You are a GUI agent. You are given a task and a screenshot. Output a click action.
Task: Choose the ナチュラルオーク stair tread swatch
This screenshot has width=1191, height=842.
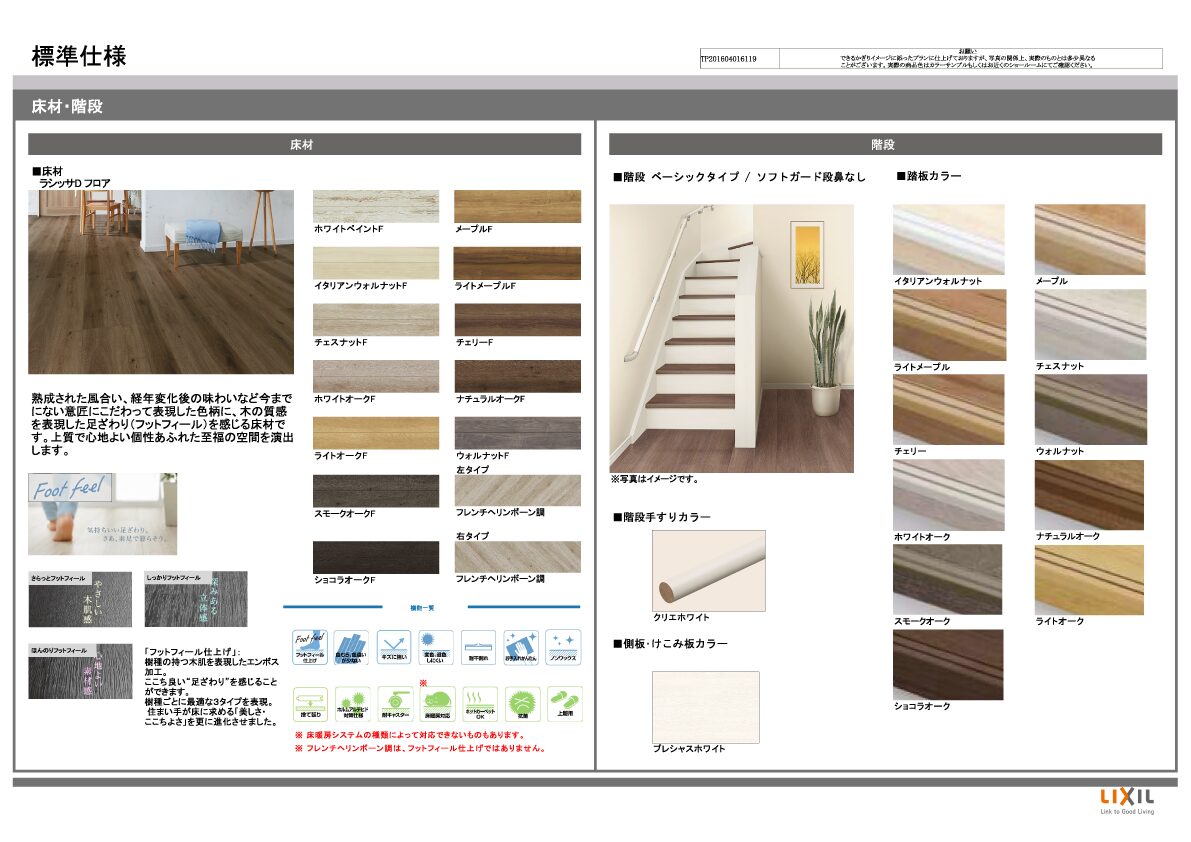point(1089,495)
